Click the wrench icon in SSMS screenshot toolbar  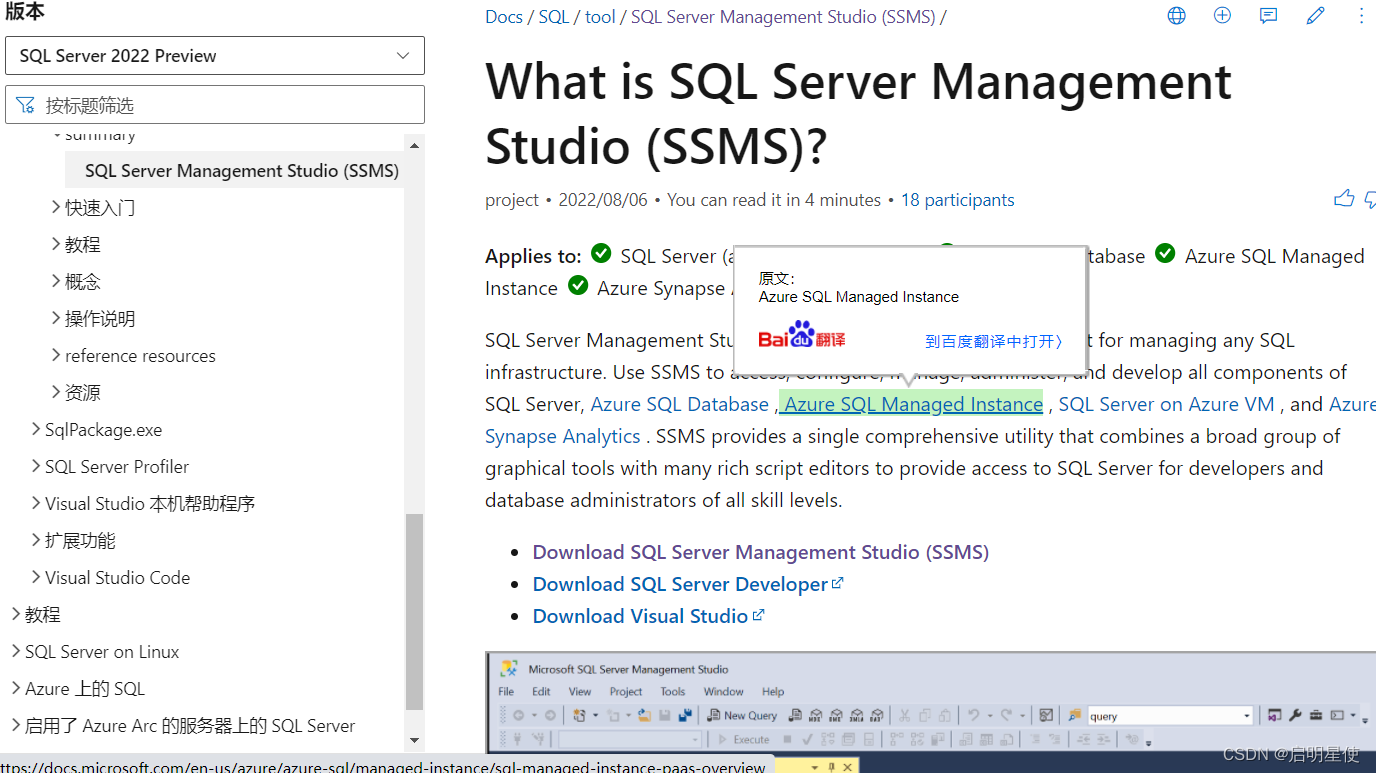pos(1296,716)
